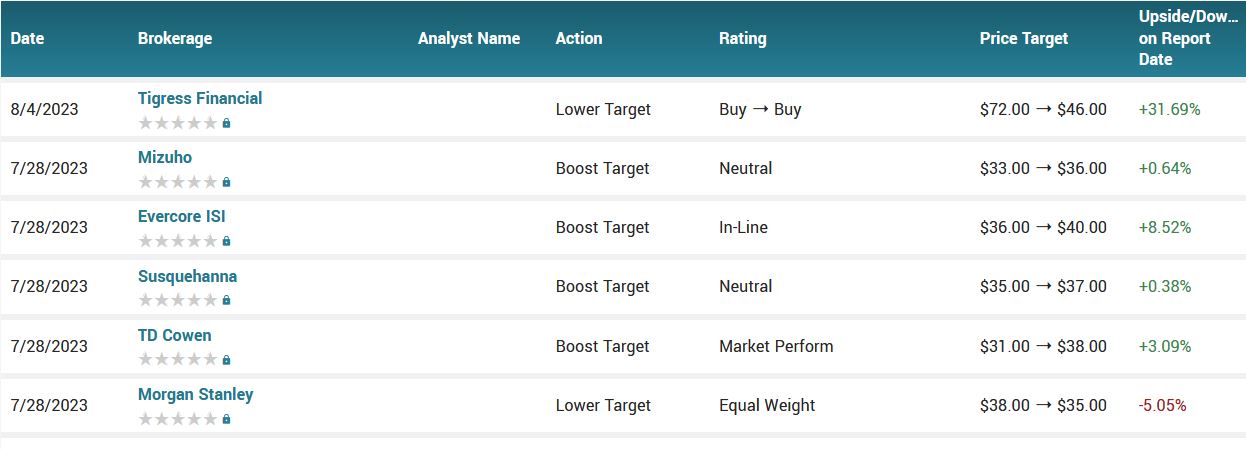Open the Morgan Stanley brokerage link
This screenshot has width=1246, height=449.
tap(196, 394)
